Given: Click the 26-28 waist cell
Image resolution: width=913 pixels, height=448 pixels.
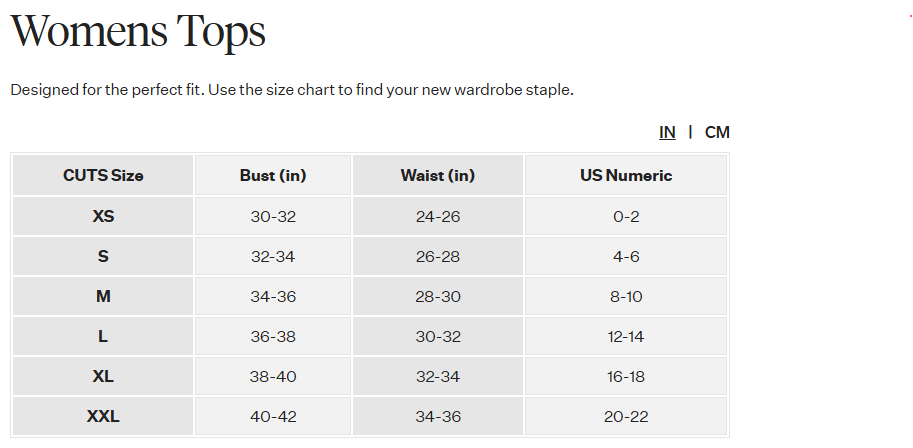Looking at the screenshot, I should pos(438,256).
